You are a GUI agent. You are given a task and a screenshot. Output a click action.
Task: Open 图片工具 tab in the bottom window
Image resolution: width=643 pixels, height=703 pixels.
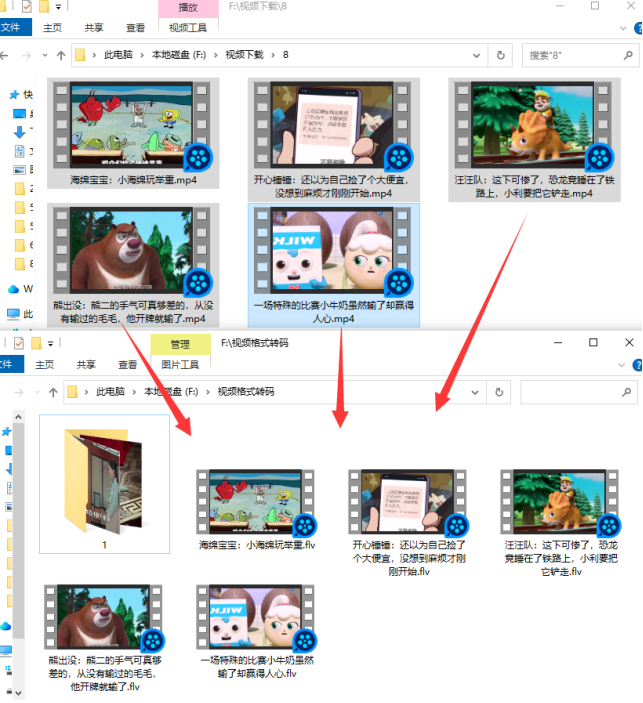[x=180, y=365]
